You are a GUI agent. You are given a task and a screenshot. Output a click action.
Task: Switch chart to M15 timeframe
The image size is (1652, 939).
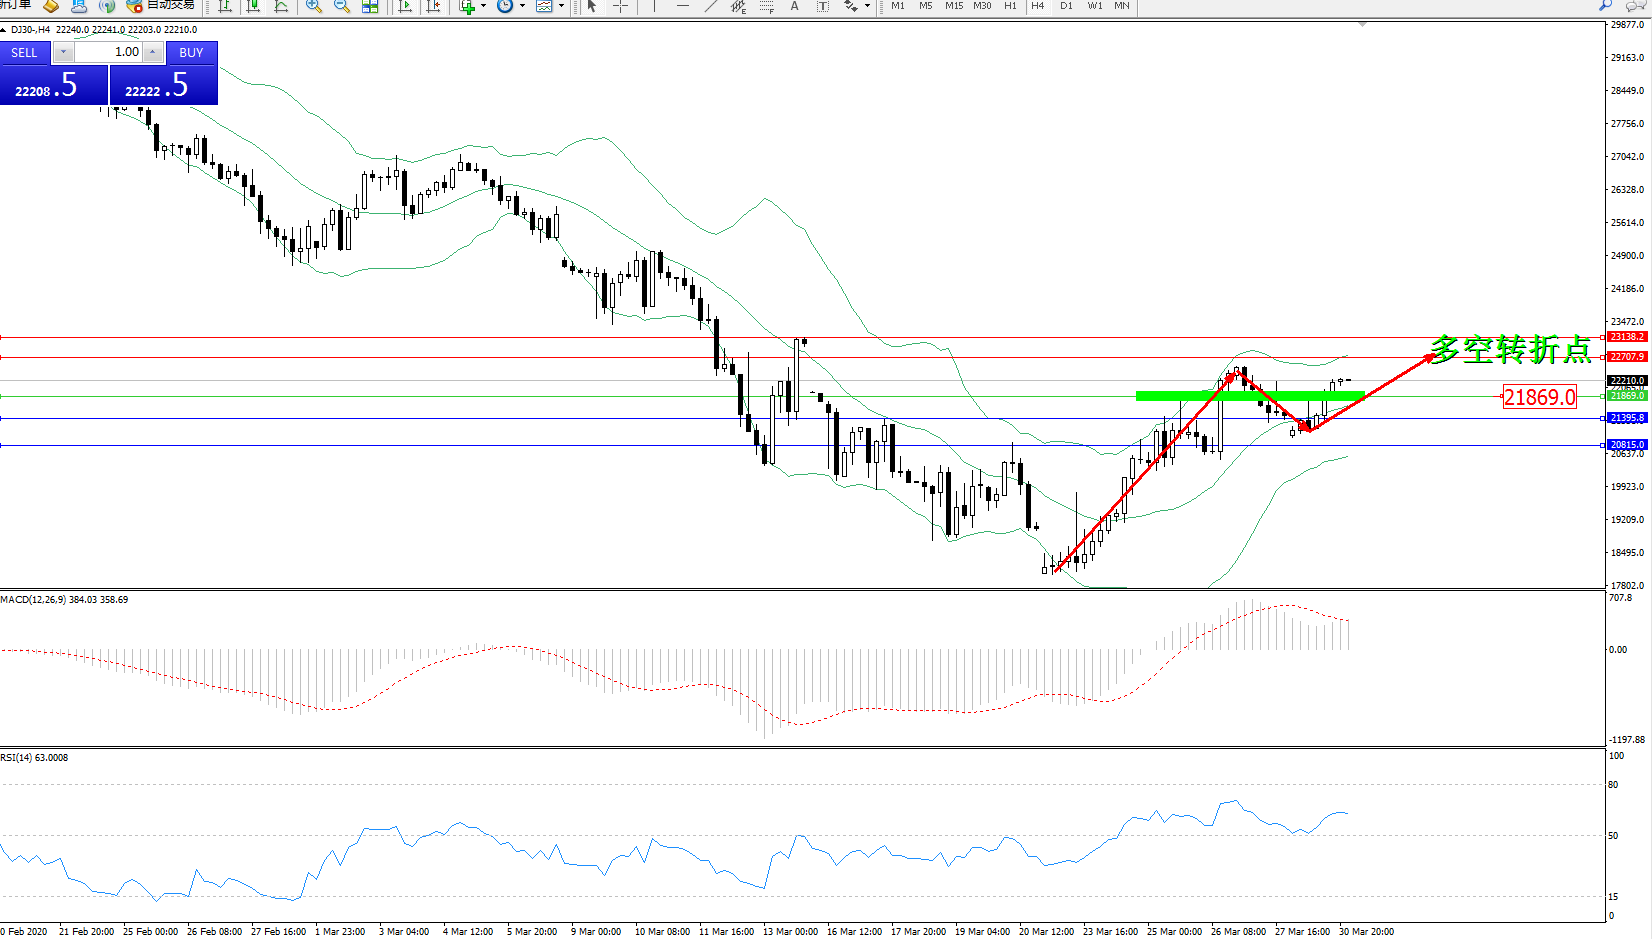coord(954,6)
